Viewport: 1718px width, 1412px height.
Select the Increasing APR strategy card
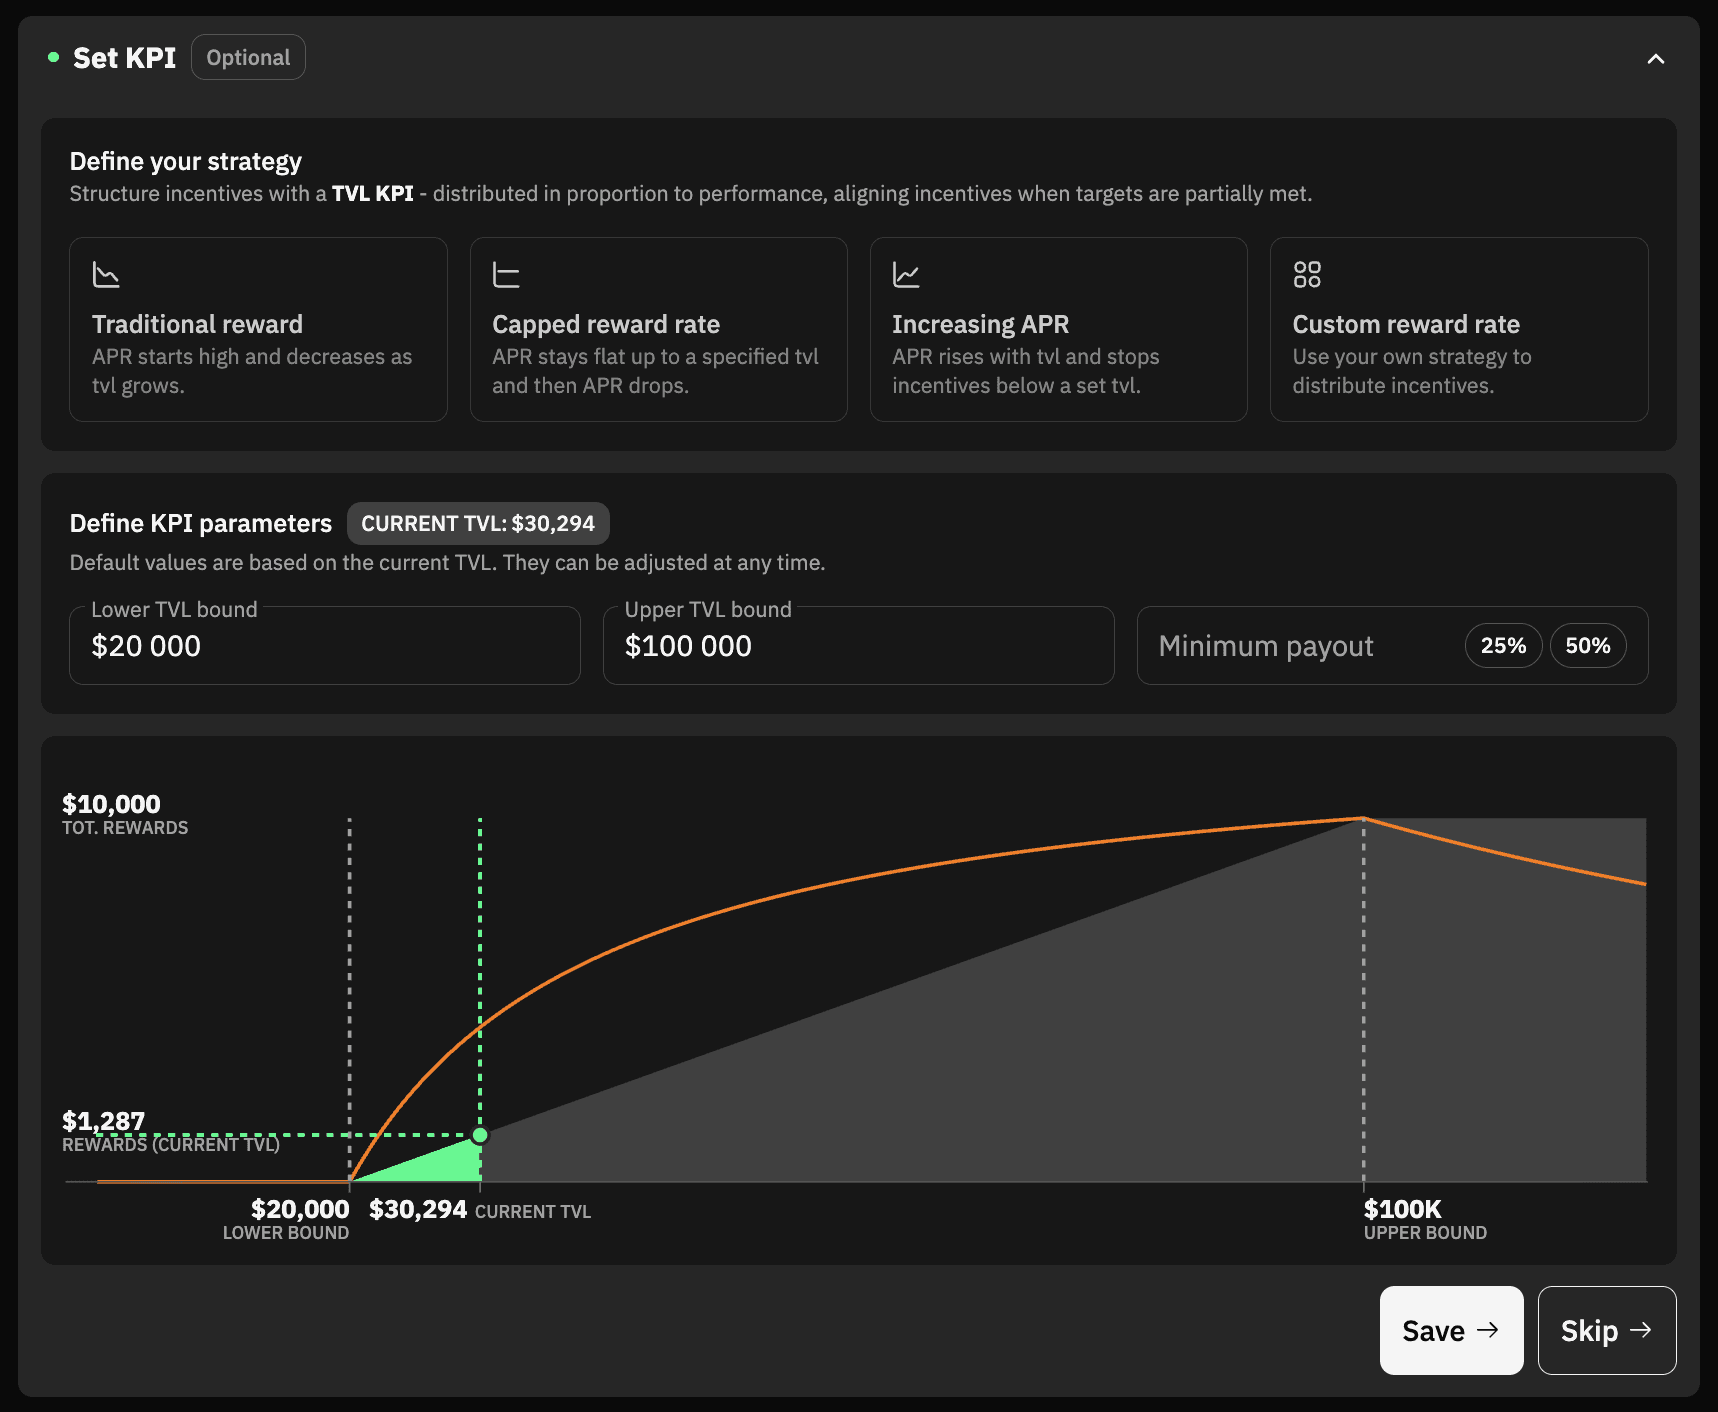coord(1058,329)
